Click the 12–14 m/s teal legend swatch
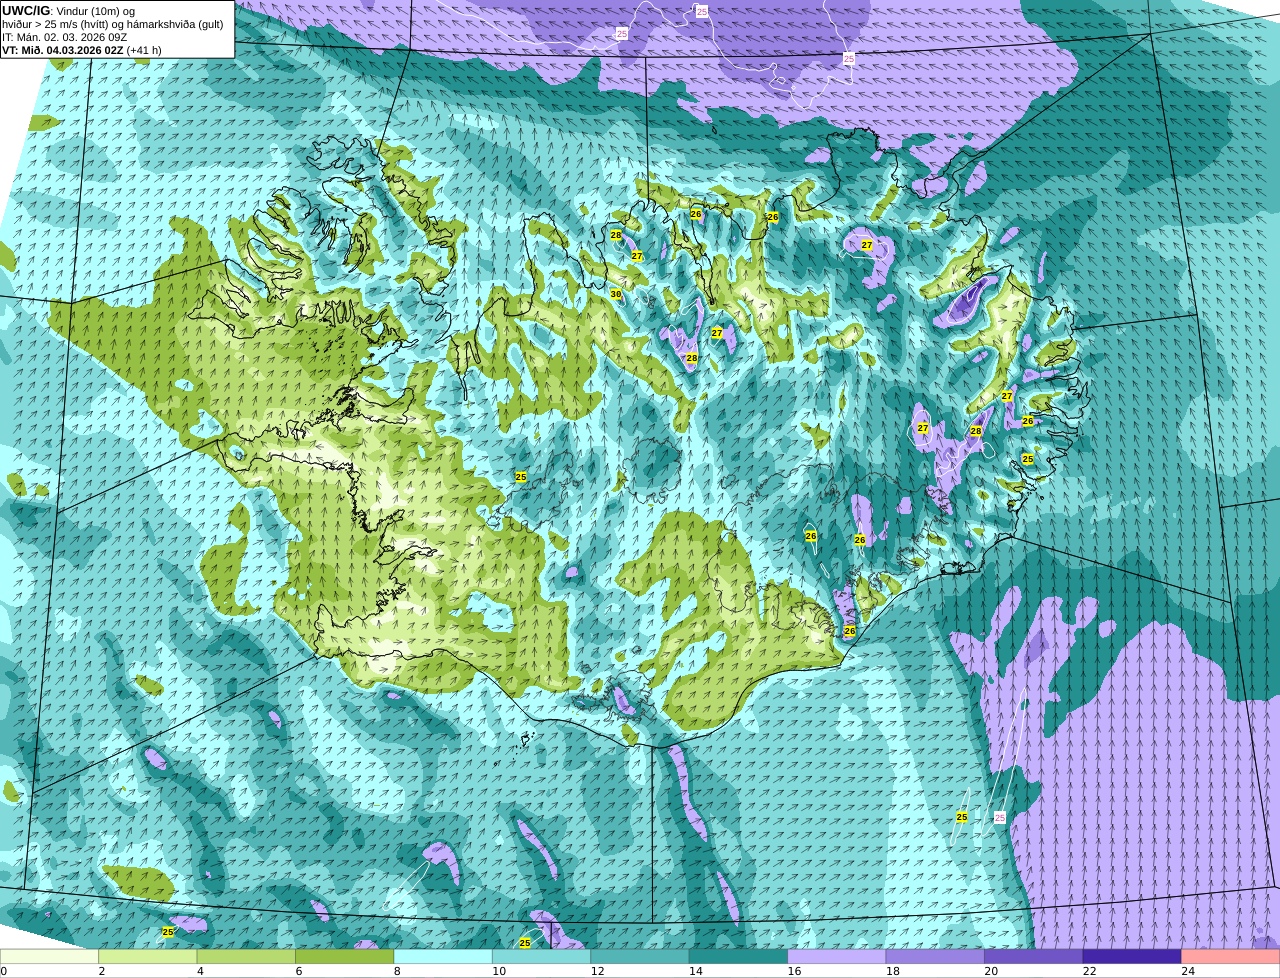Screen dimensions: 1280x978 [x=640, y=956]
